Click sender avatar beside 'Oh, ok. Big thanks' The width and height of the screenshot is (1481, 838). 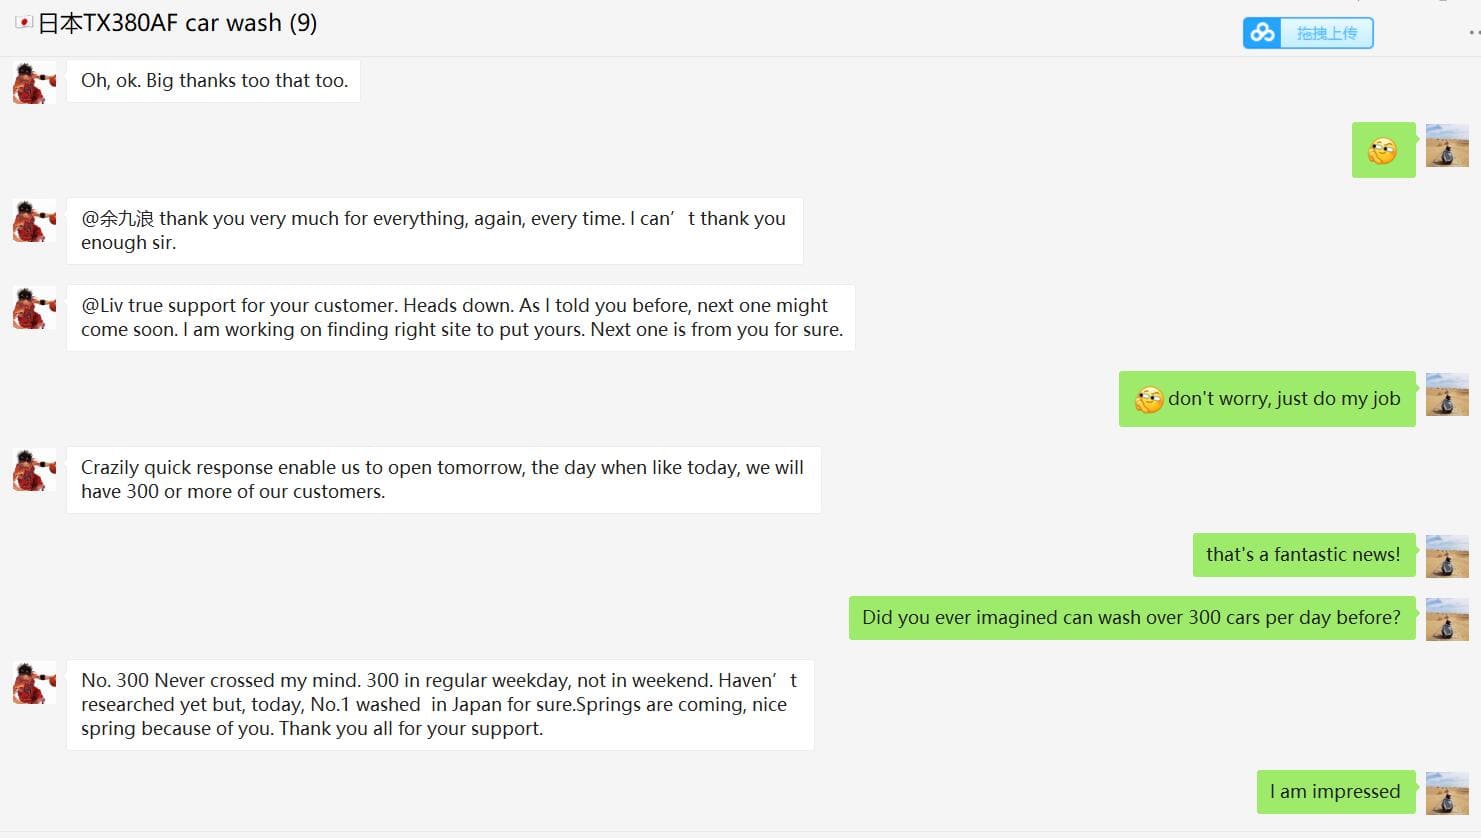(x=34, y=82)
